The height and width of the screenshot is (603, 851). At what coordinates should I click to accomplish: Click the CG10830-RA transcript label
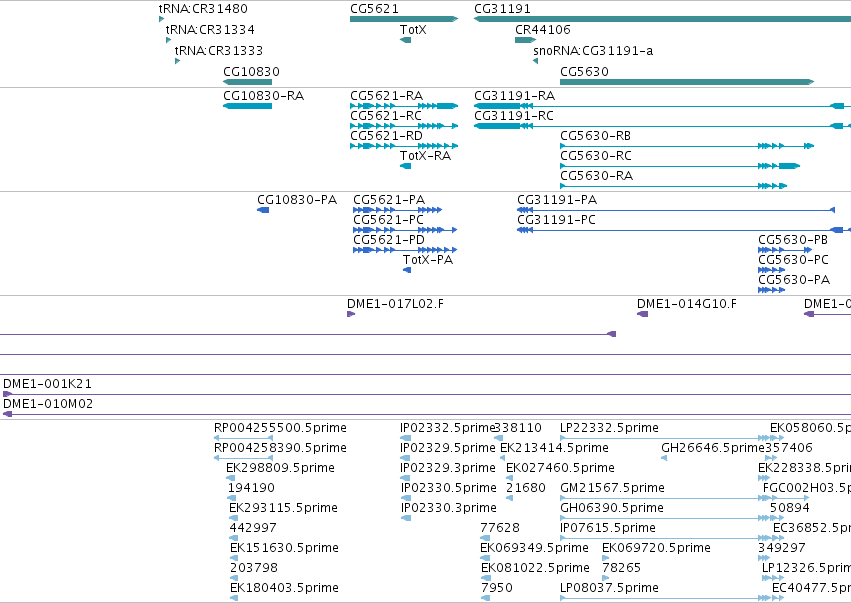264,96
